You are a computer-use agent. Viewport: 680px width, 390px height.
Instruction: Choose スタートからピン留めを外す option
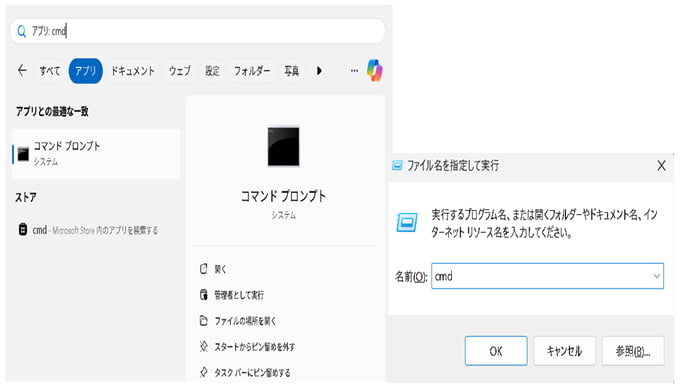tap(255, 347)
